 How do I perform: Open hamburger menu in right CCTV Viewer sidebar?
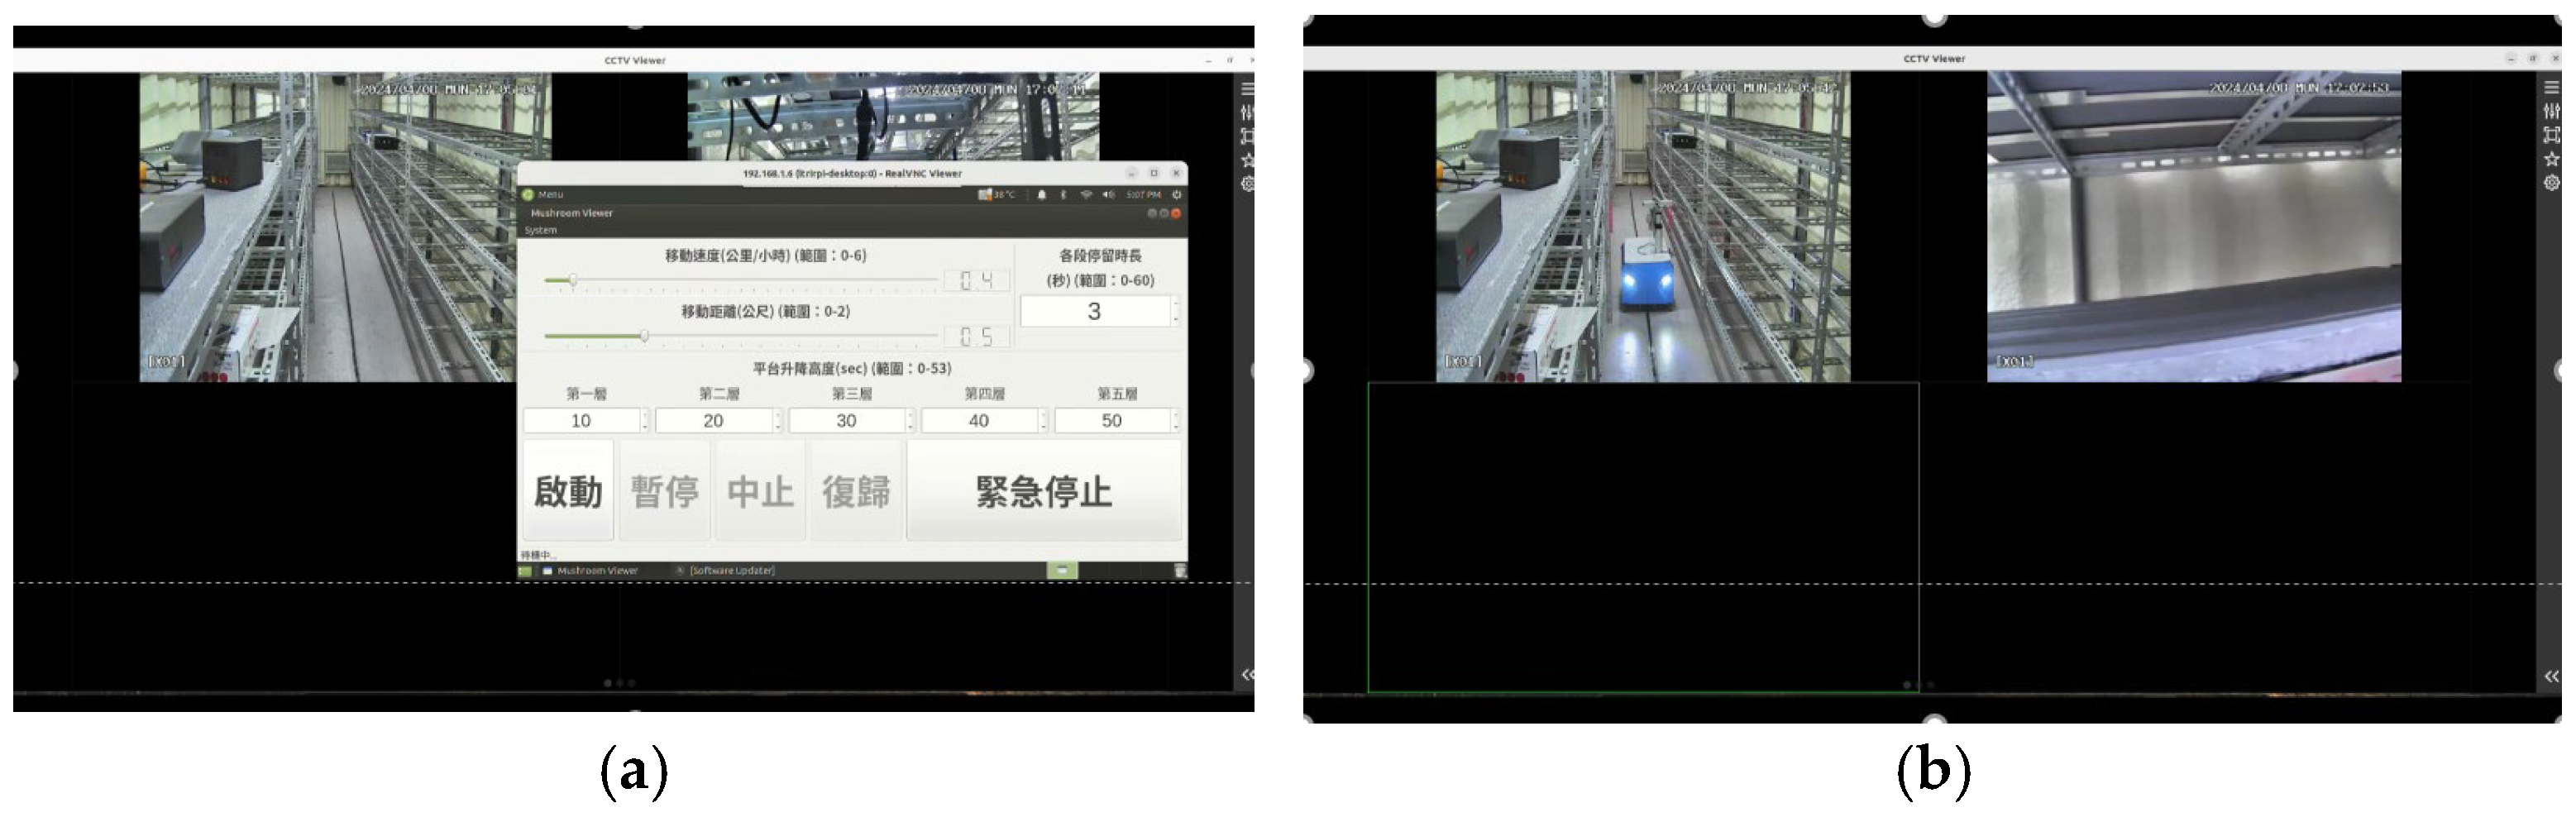point(2551,88)
